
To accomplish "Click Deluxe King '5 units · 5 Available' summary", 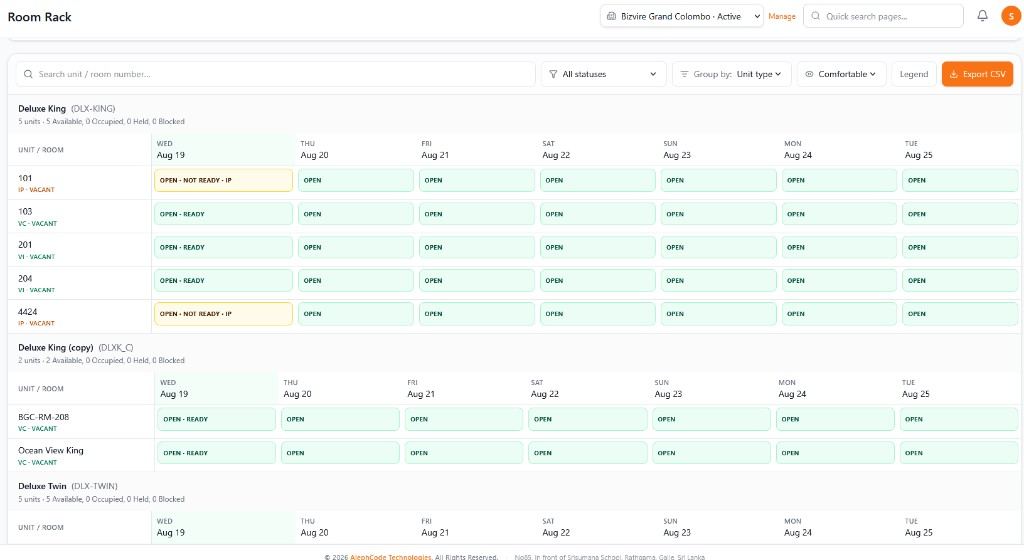I will pos(101,121).
